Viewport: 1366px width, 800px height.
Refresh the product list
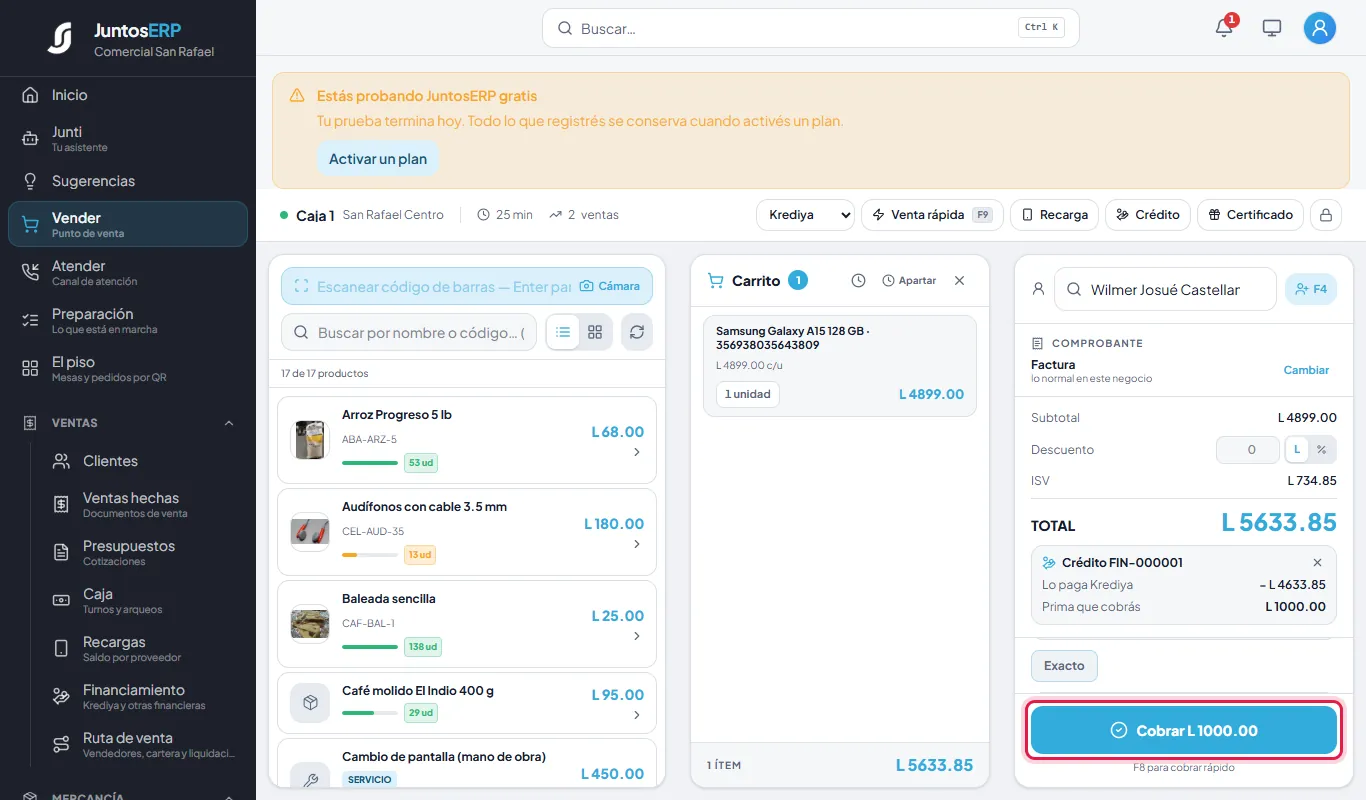pos(637,332)
